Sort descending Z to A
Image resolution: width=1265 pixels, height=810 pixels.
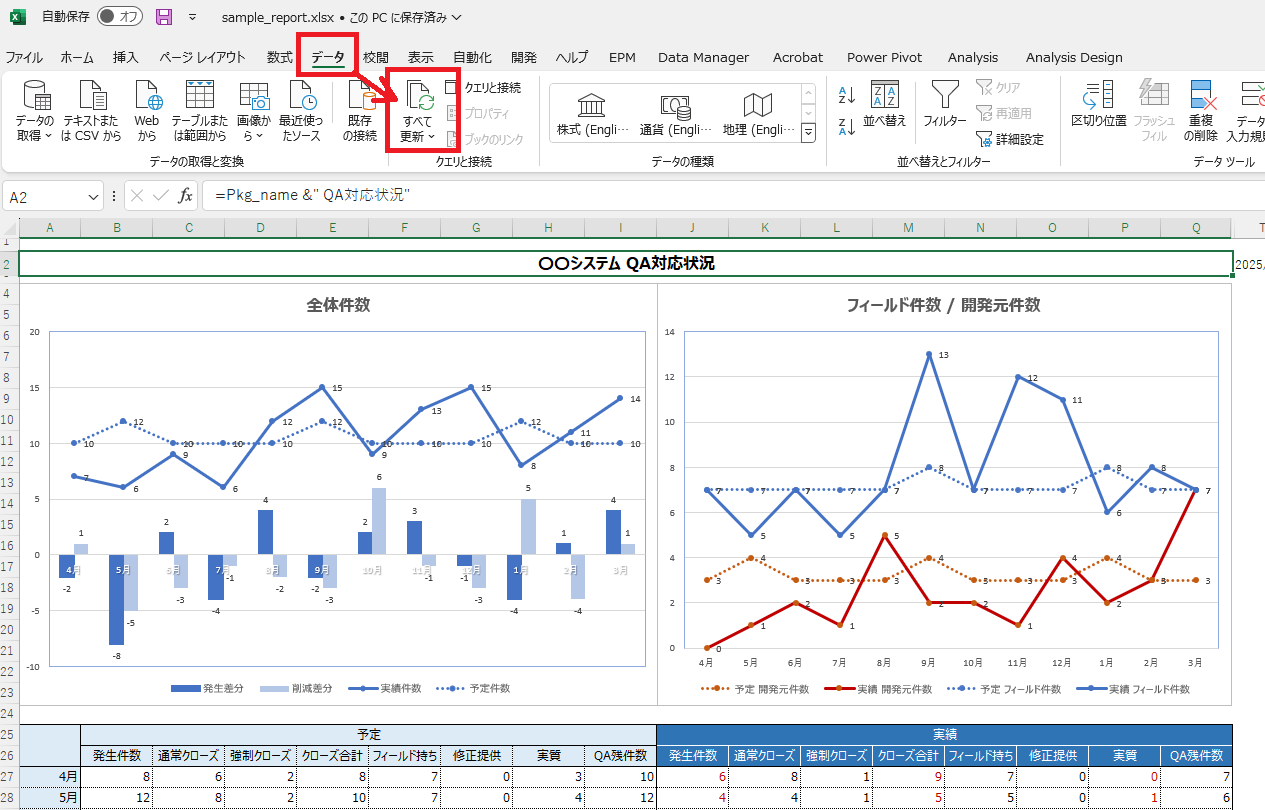click(846, 127)
